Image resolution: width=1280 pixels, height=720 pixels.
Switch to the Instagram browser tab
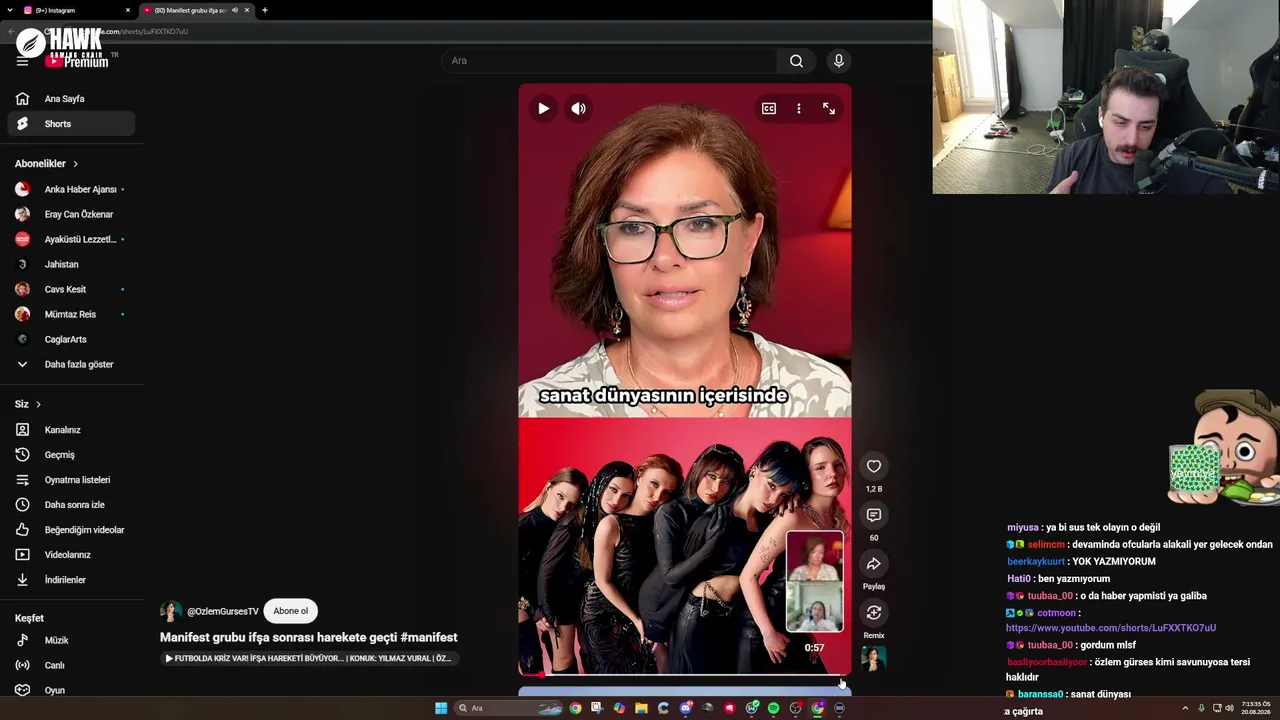[75, 10]
